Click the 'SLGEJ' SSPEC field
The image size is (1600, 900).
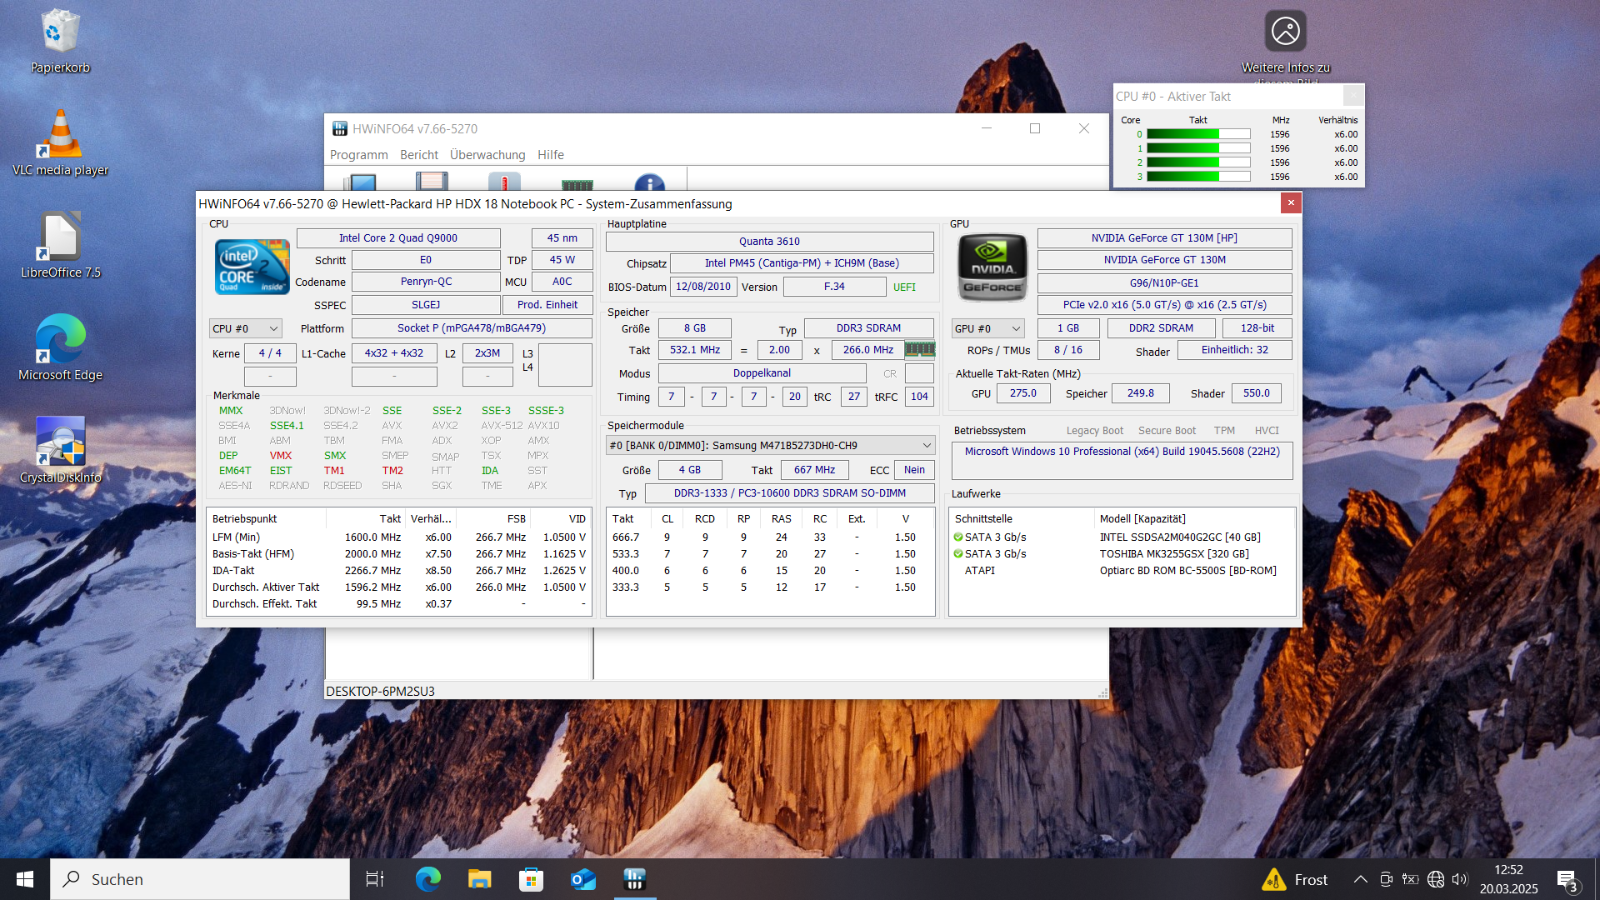pyautogui.click(x=426, y=305)
